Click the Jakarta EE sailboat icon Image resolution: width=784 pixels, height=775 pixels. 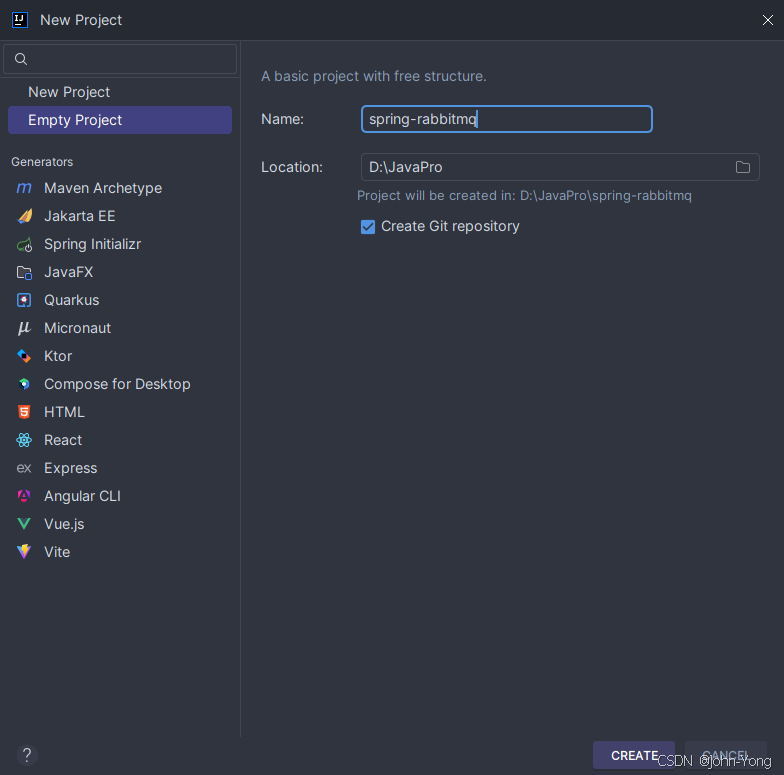[x=24, y=216]
